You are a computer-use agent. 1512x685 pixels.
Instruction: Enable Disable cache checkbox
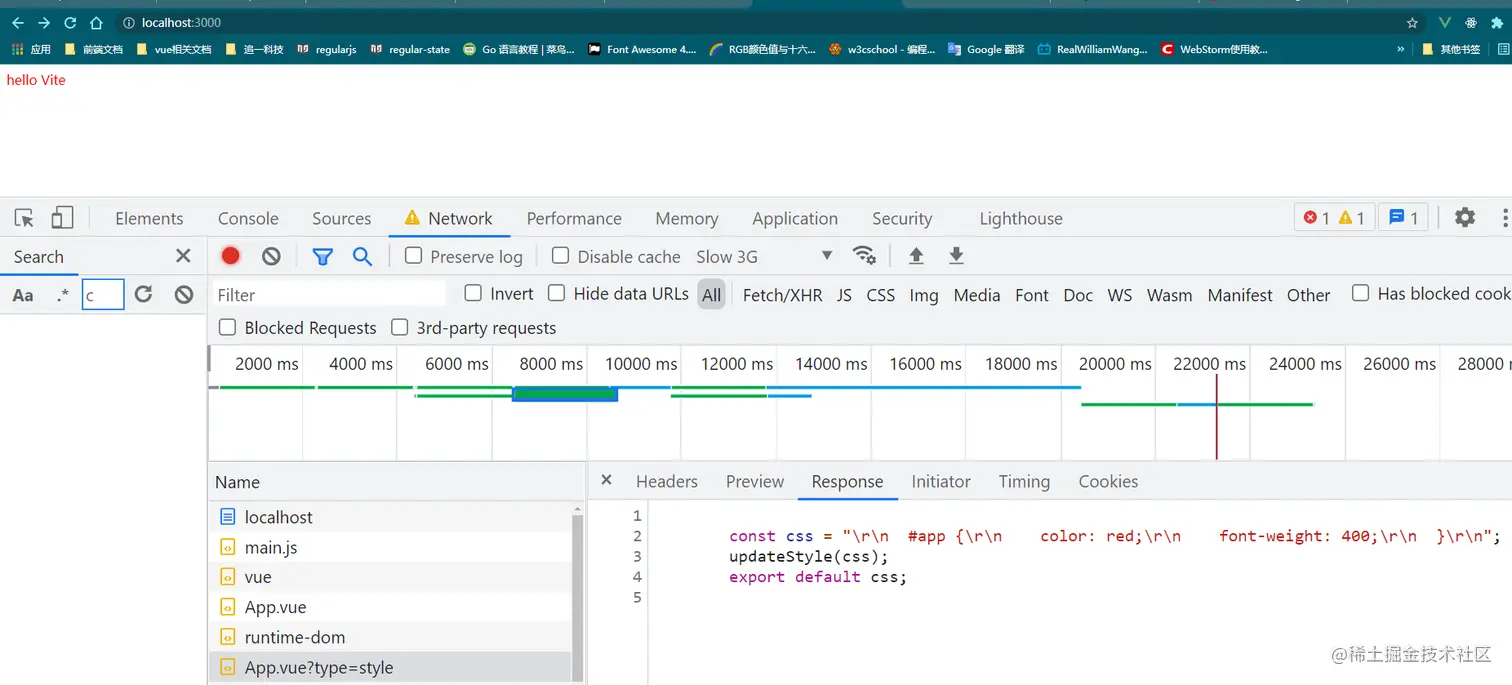click(560, 256)
